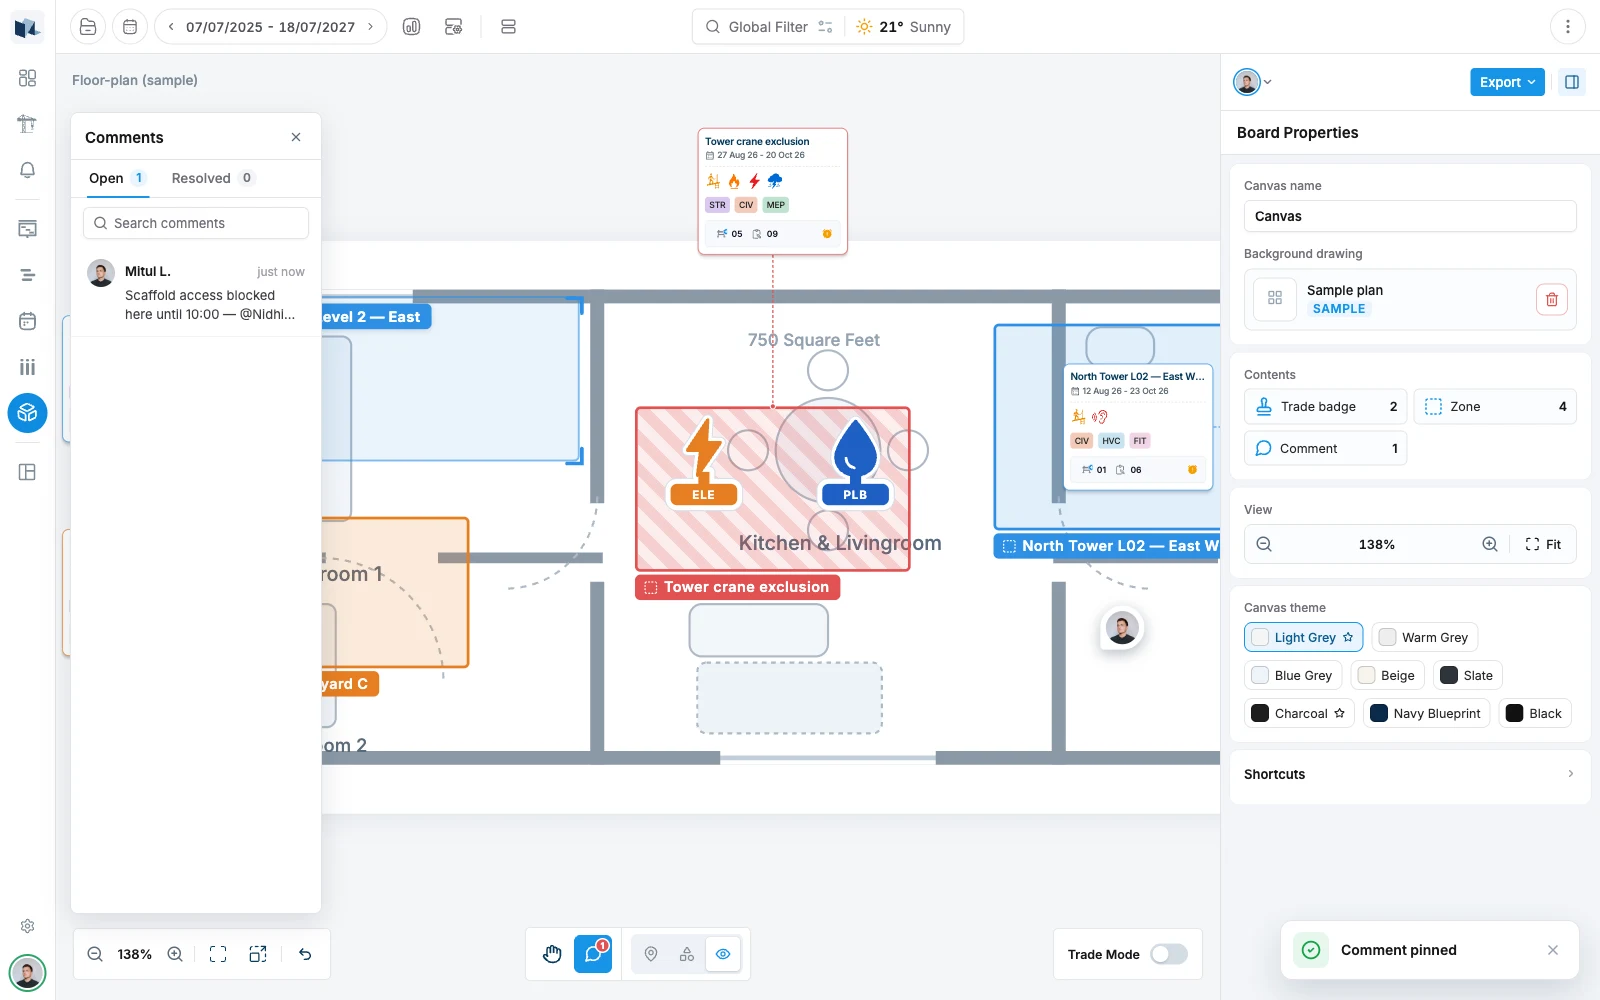Open the Global Filter options
This screenshot has height=1000, width=1600.
pyautogui.click(x=825, y=27)
